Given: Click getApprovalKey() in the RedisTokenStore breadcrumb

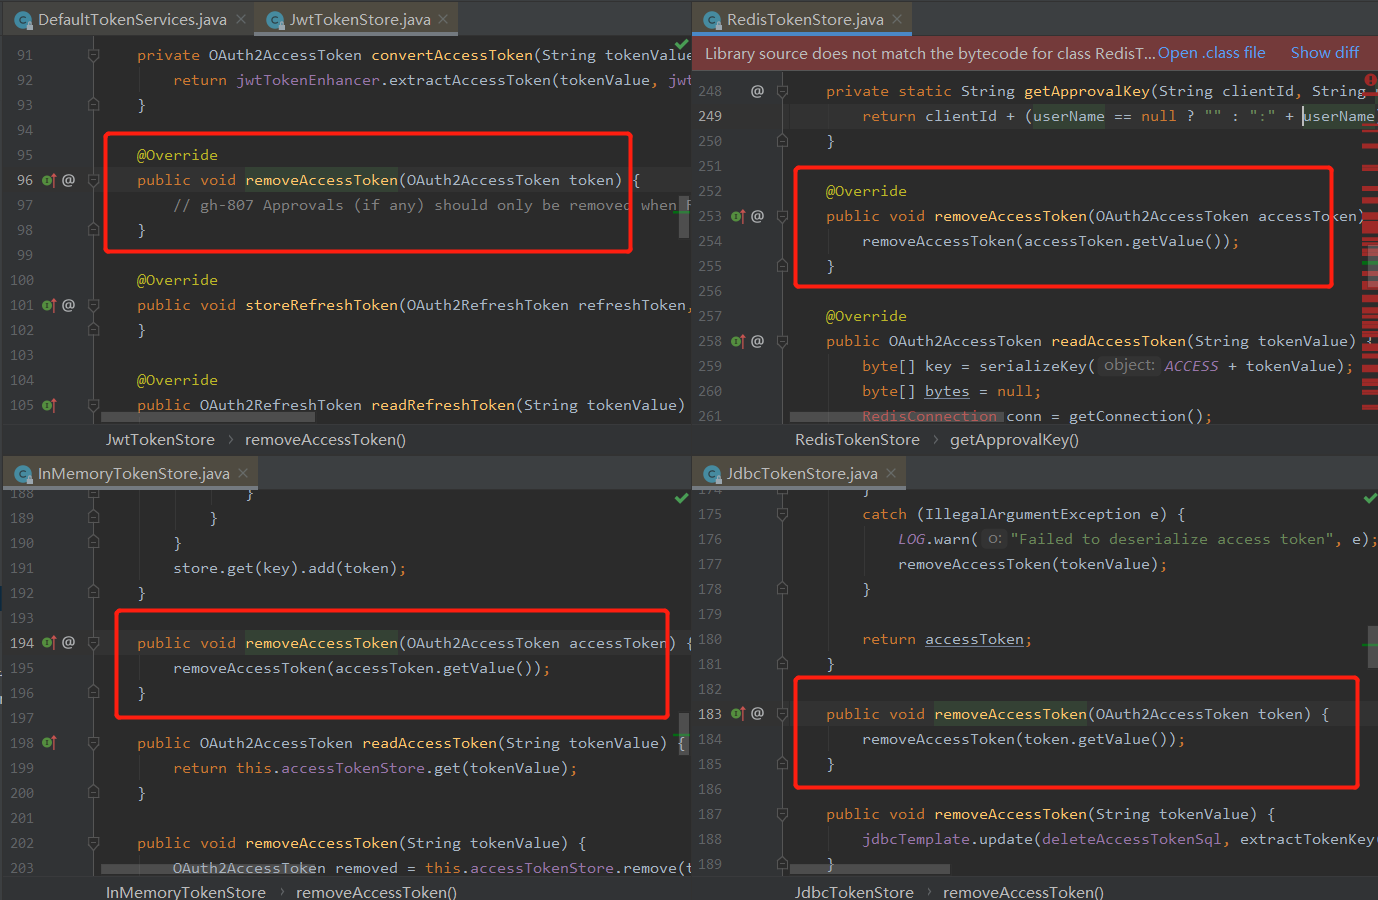Looking at the screenshot, I should (x=1013, y=440).
